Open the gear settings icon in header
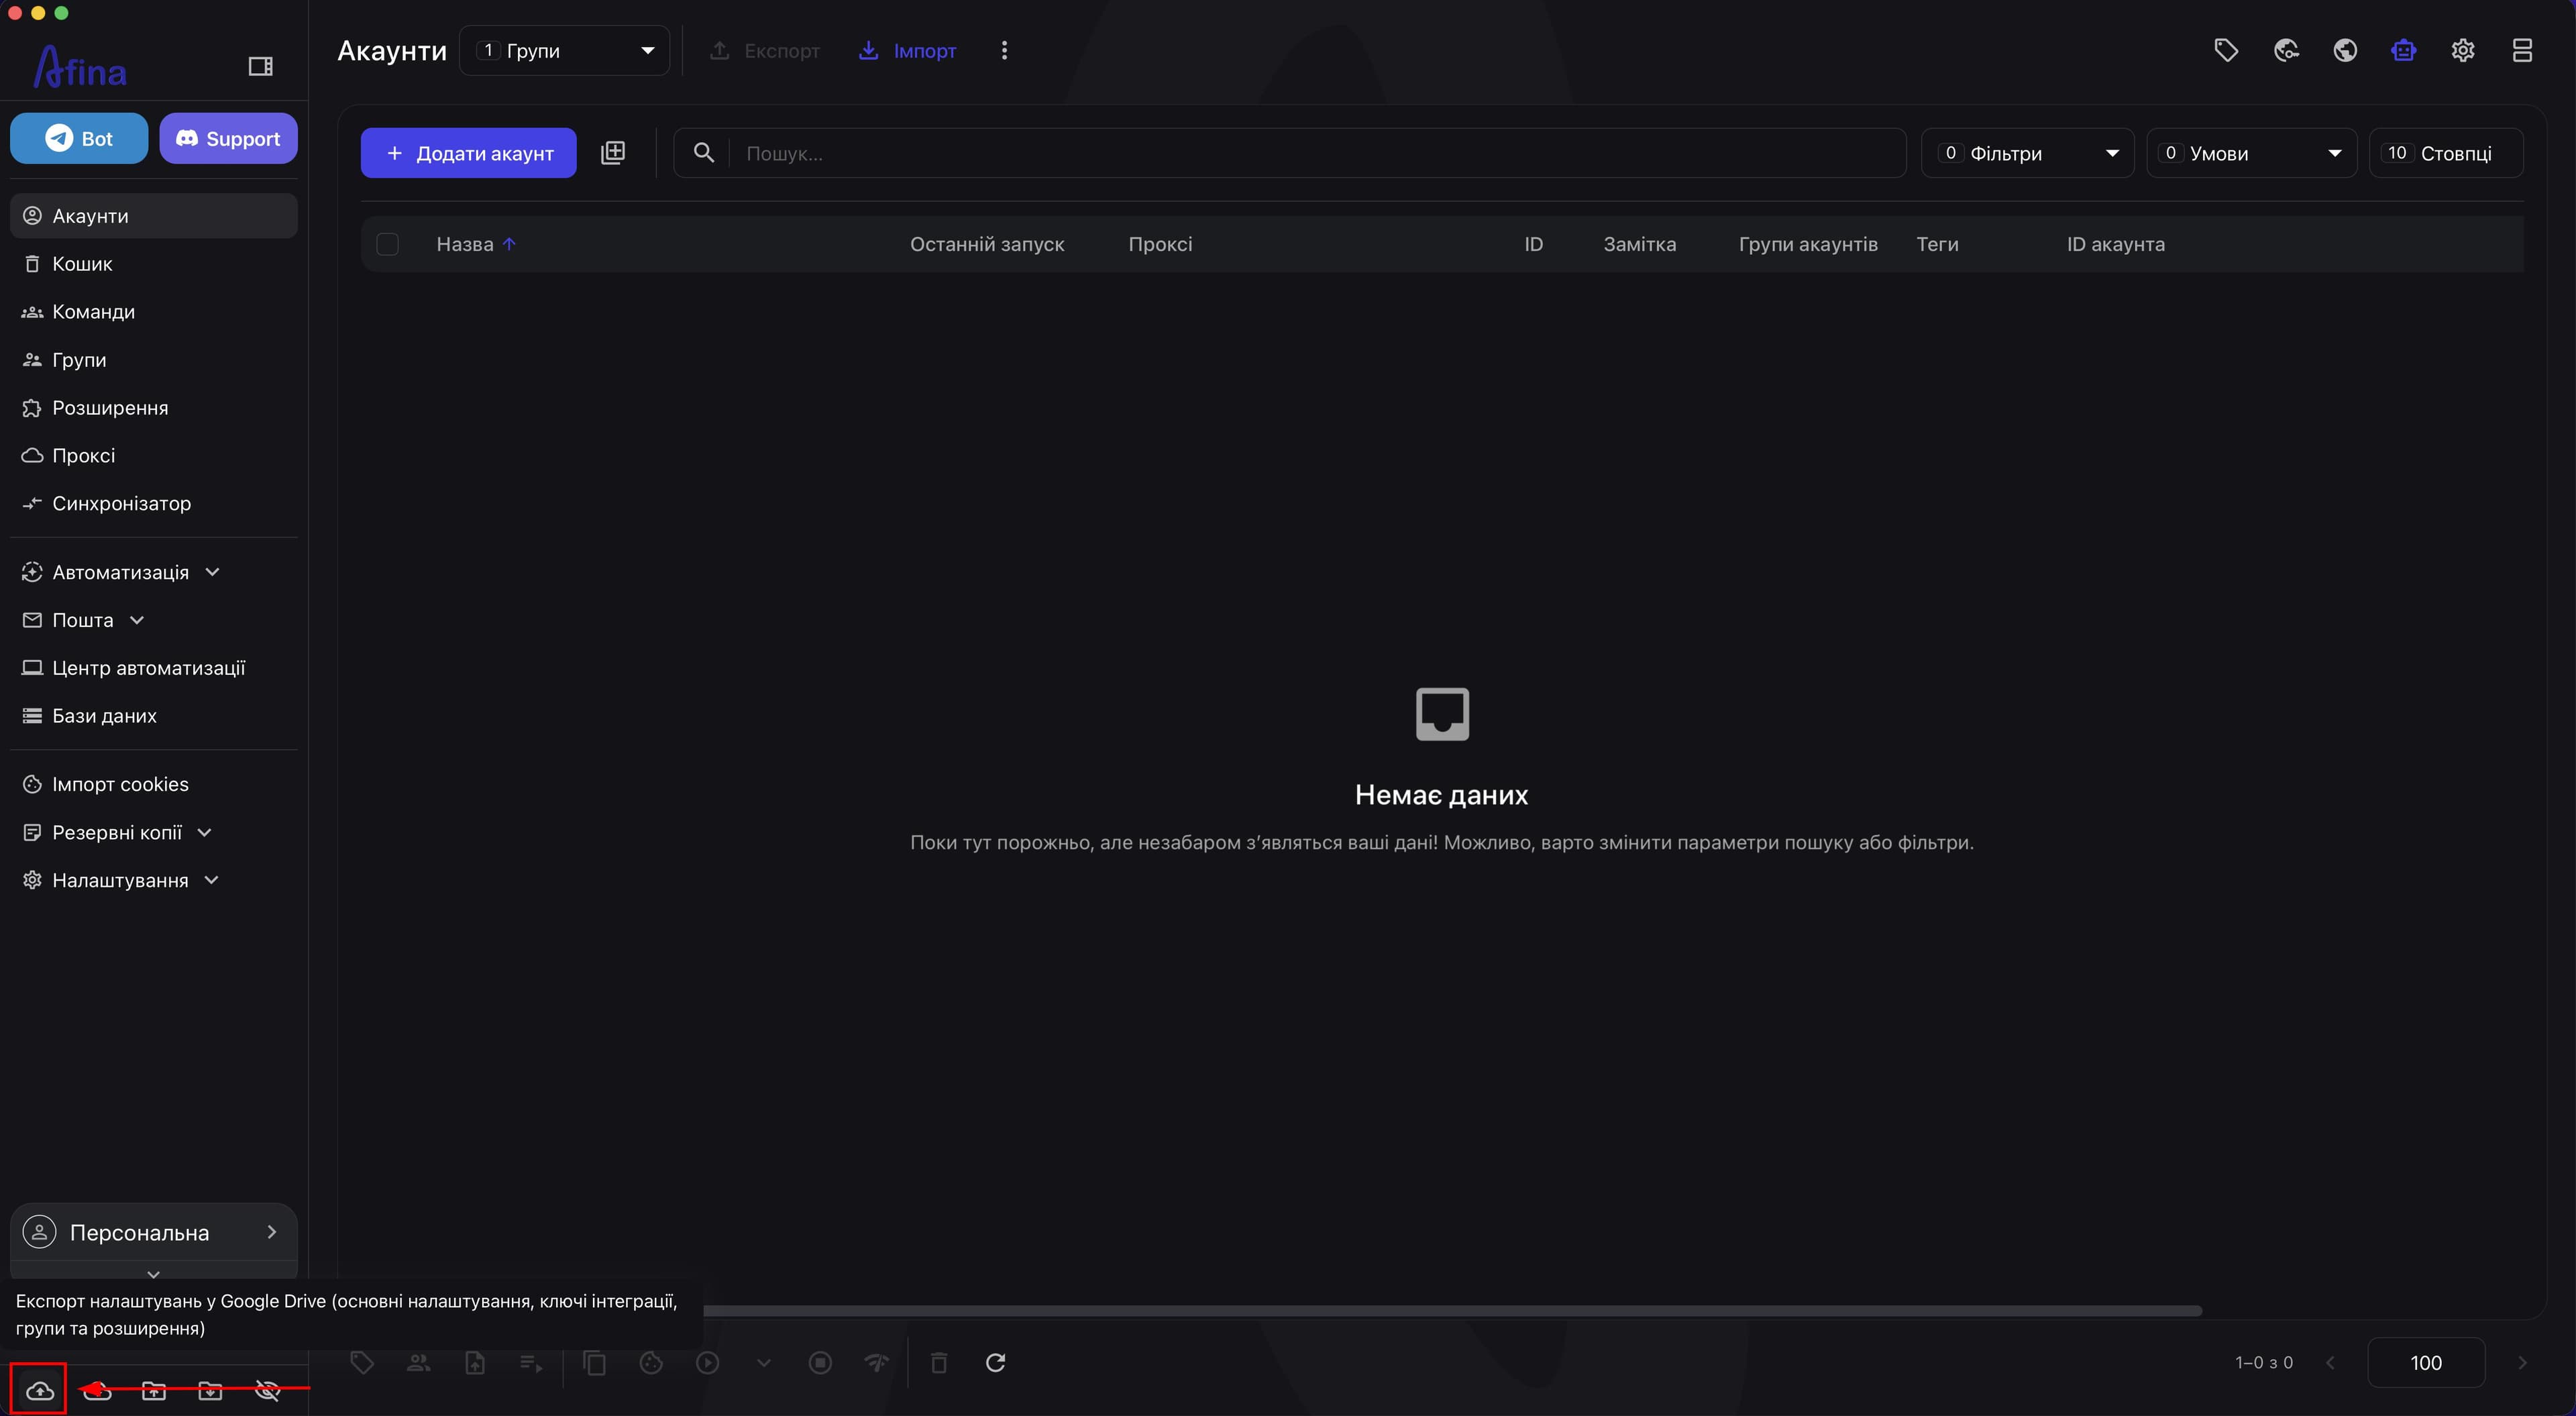This screenshot has height=1416, width=2576. [2463, 50]
